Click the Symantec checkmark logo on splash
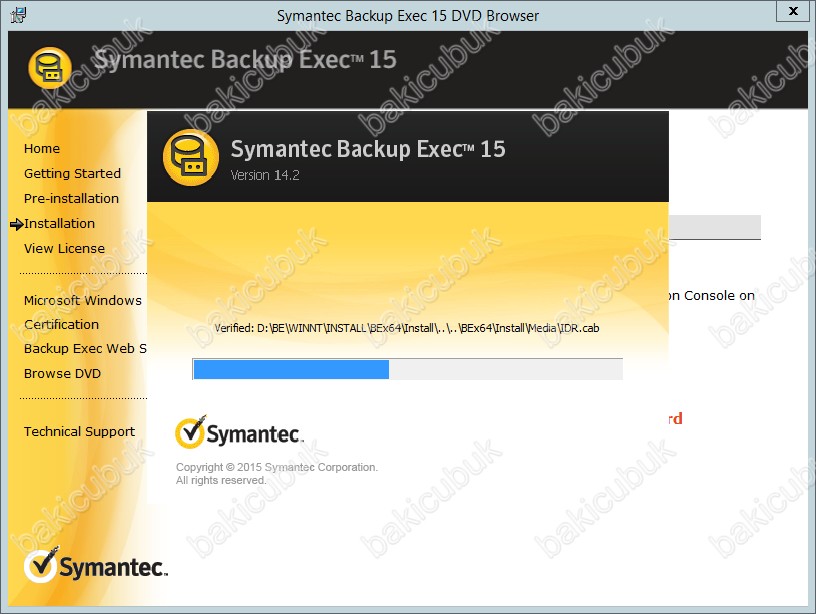The width and height of the screenshot is (816, 614). 239,432
